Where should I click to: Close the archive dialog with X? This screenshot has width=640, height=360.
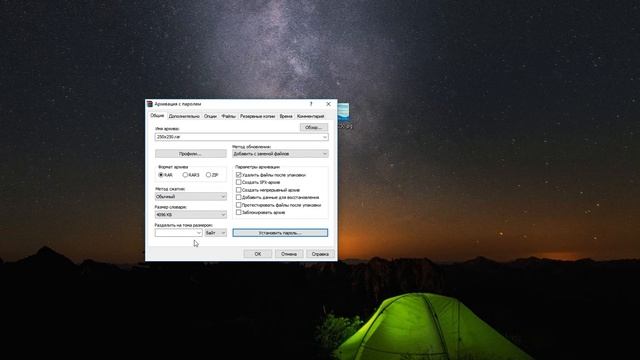click(x=328, y=104)
